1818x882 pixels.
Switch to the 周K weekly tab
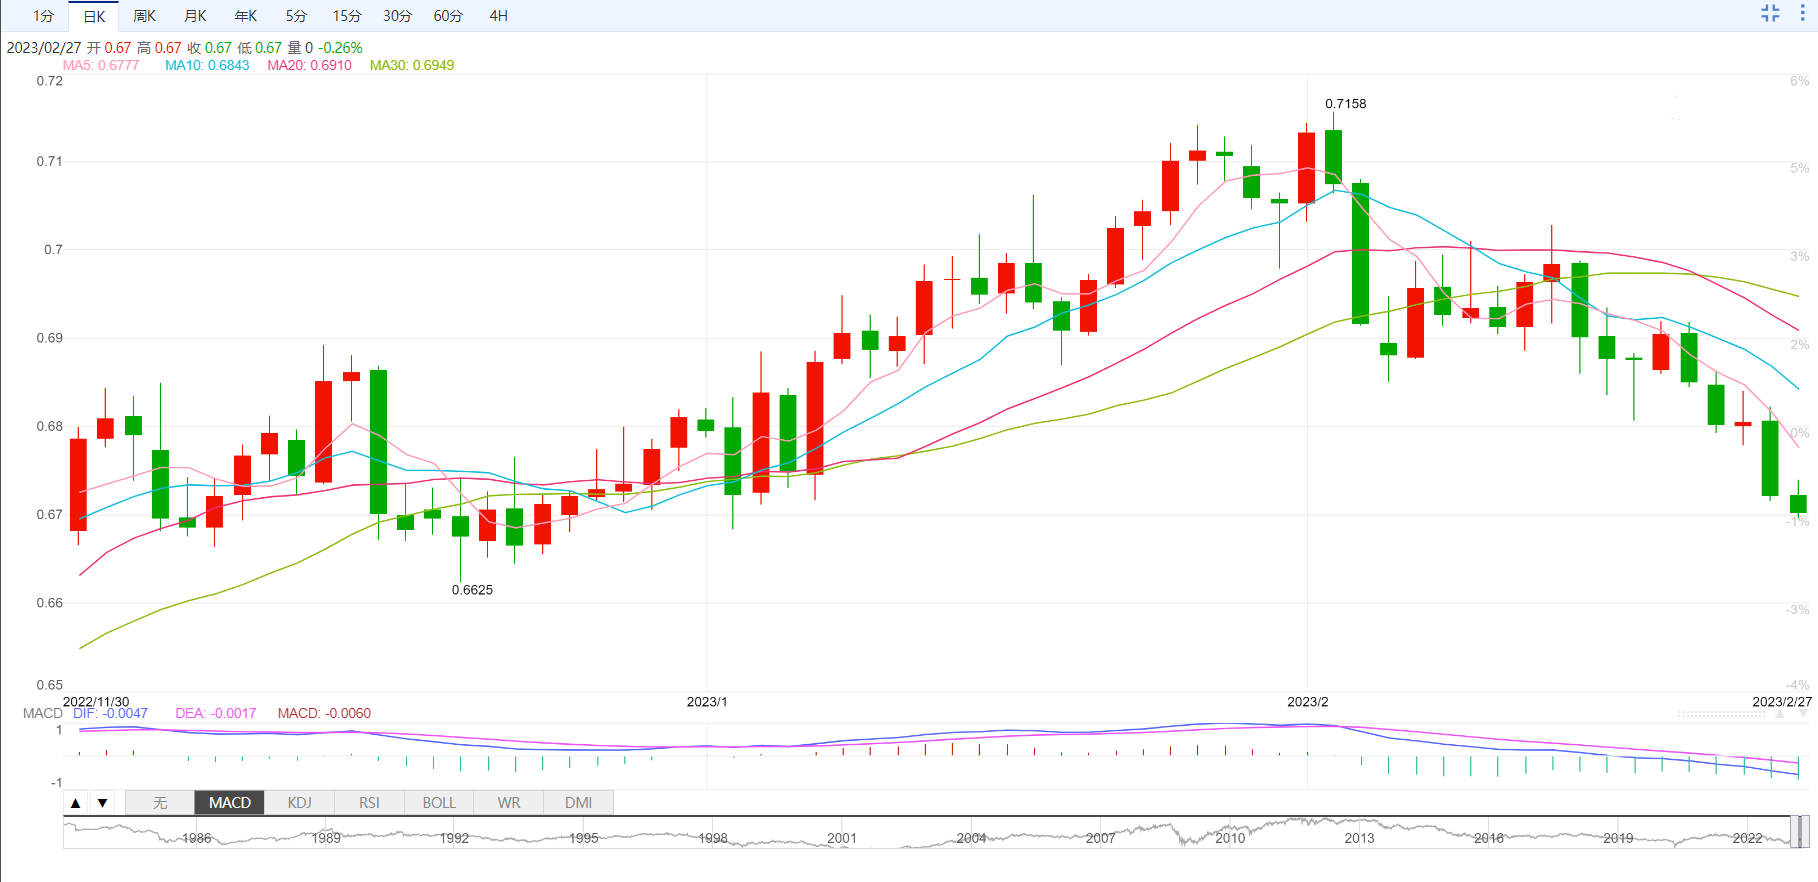(145, 16)
